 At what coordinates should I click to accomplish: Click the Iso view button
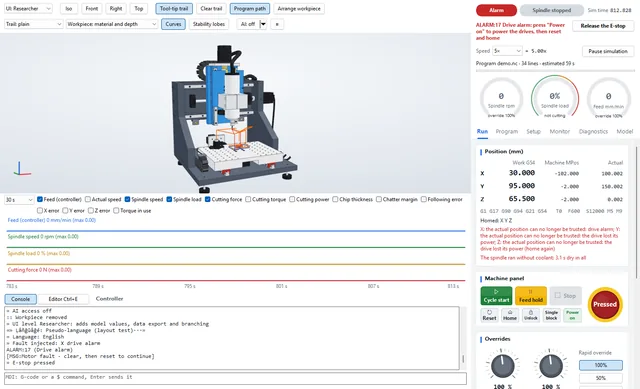[69, 9]
